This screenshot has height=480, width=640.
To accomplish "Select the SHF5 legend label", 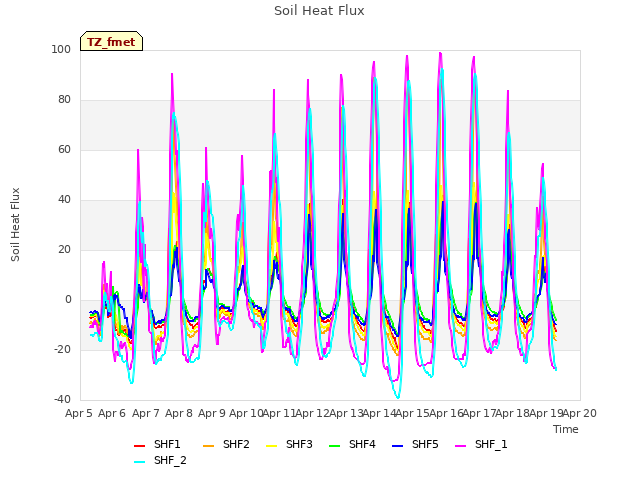I will pyautogui.click(x=425, y=444).
